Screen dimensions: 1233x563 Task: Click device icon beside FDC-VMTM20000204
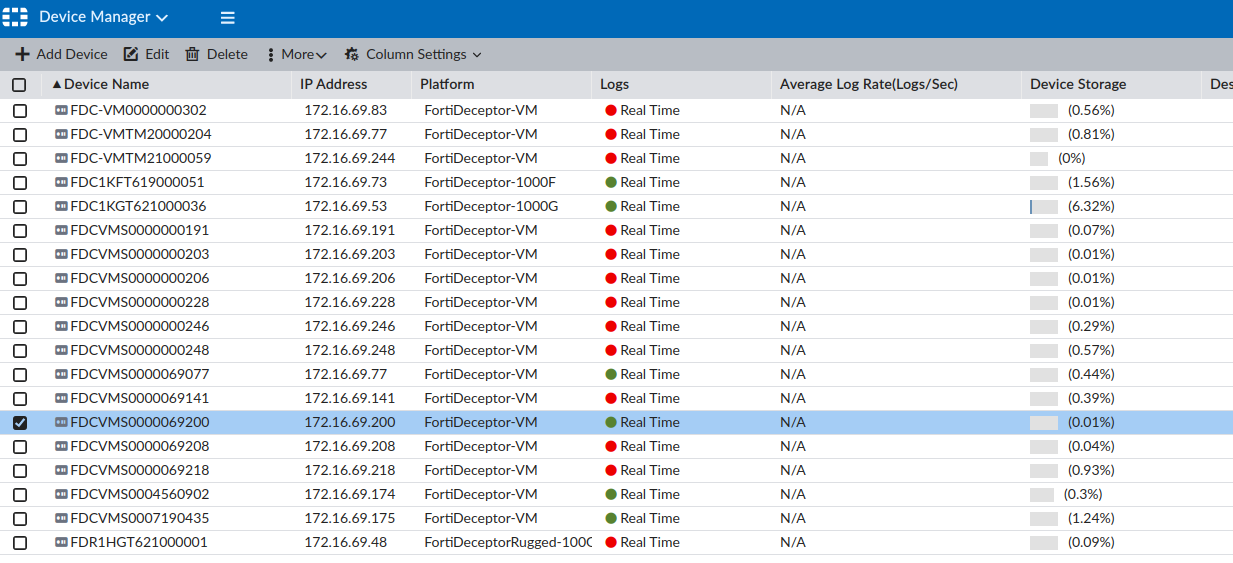click(x=61, y=134)
